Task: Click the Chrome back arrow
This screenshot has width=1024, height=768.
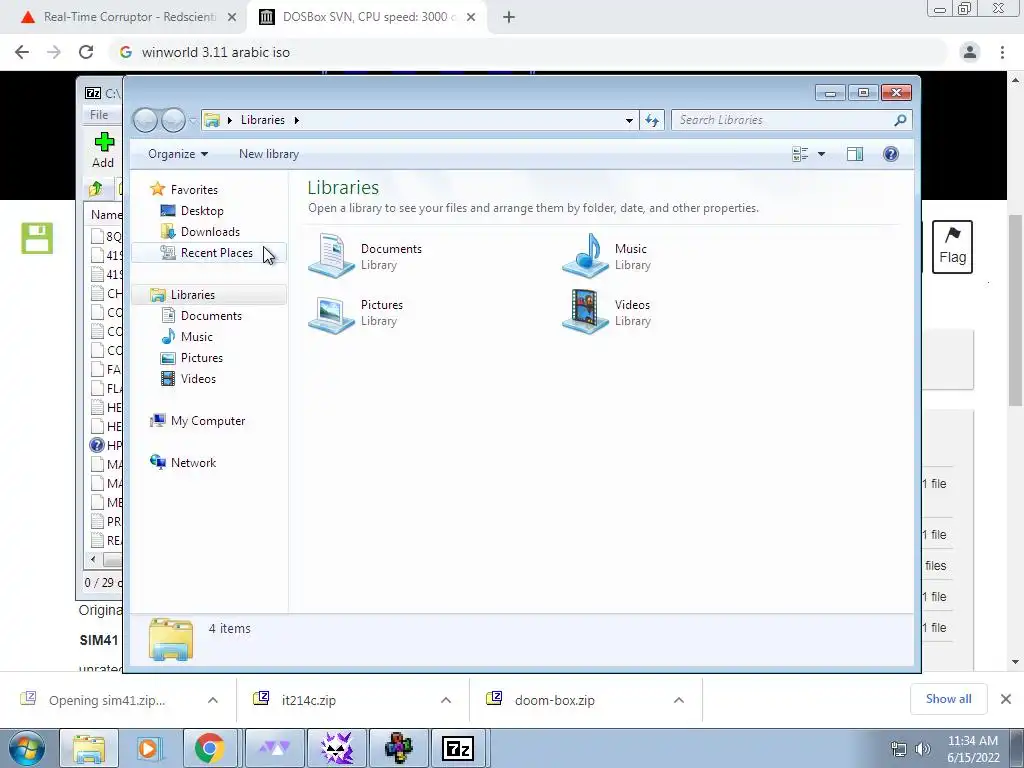Action: coord(22,52)
